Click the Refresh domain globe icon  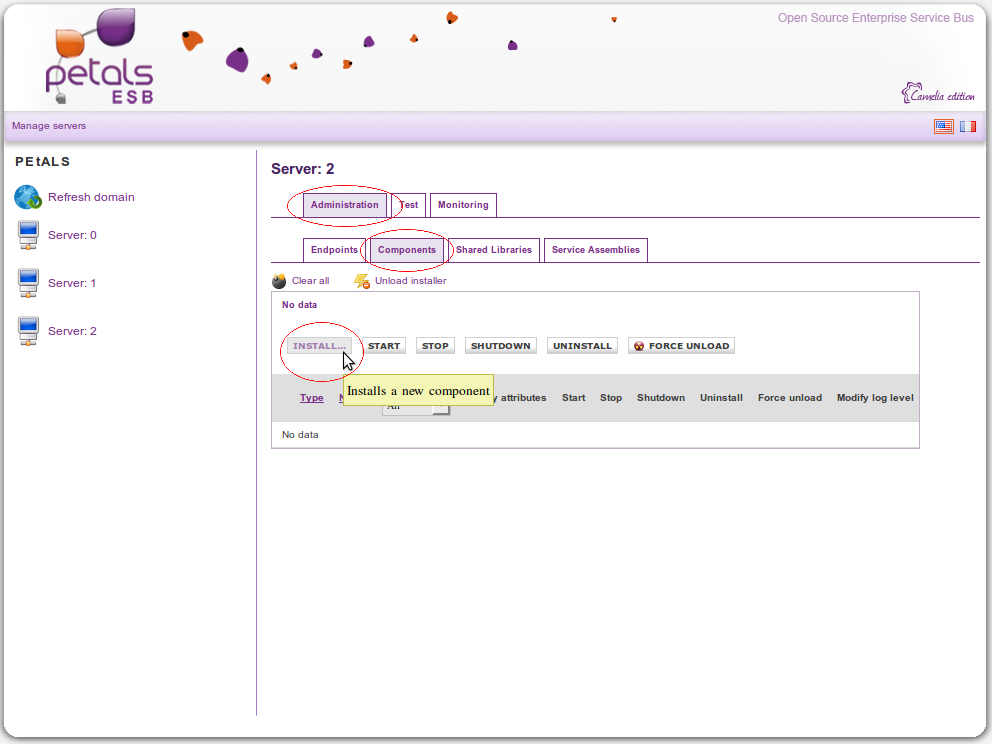pyautogui.click(x=27, y=197)
